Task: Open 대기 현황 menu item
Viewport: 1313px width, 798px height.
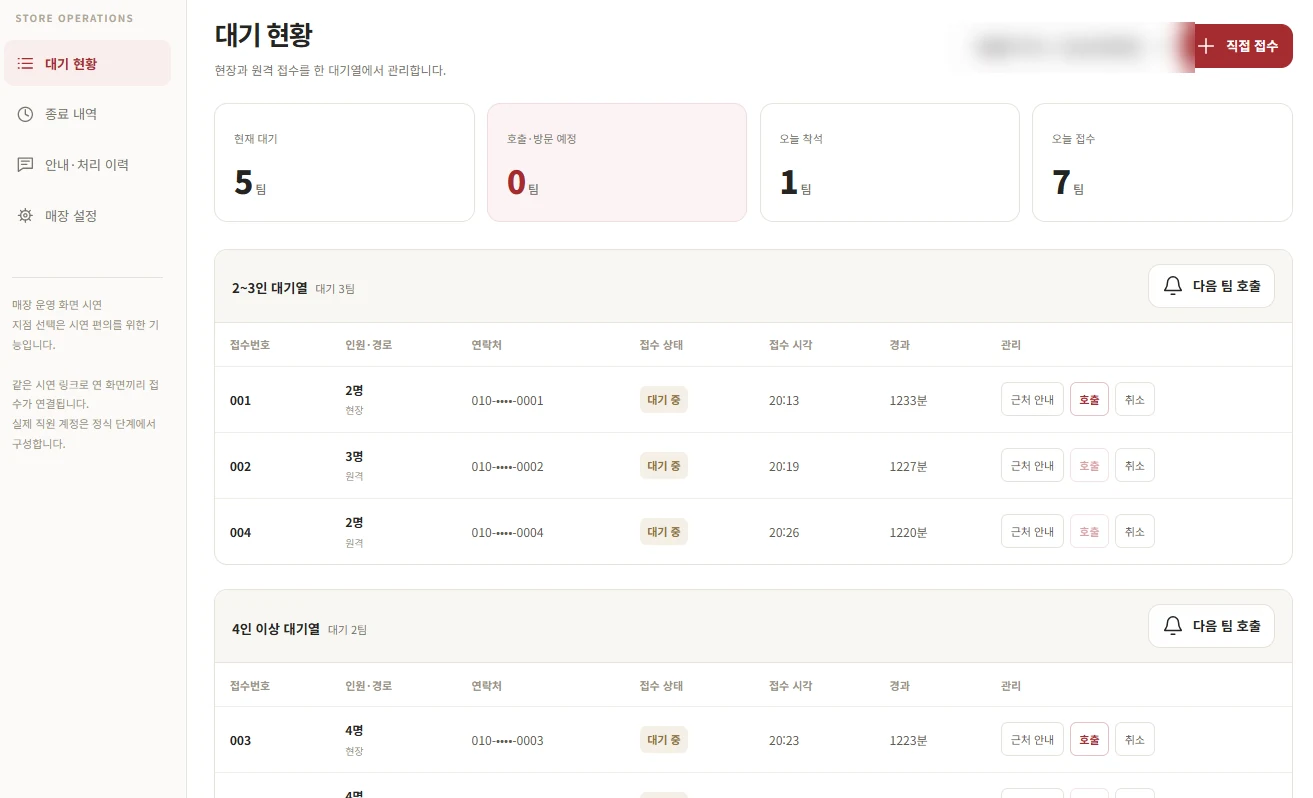Action: point(88,63)
